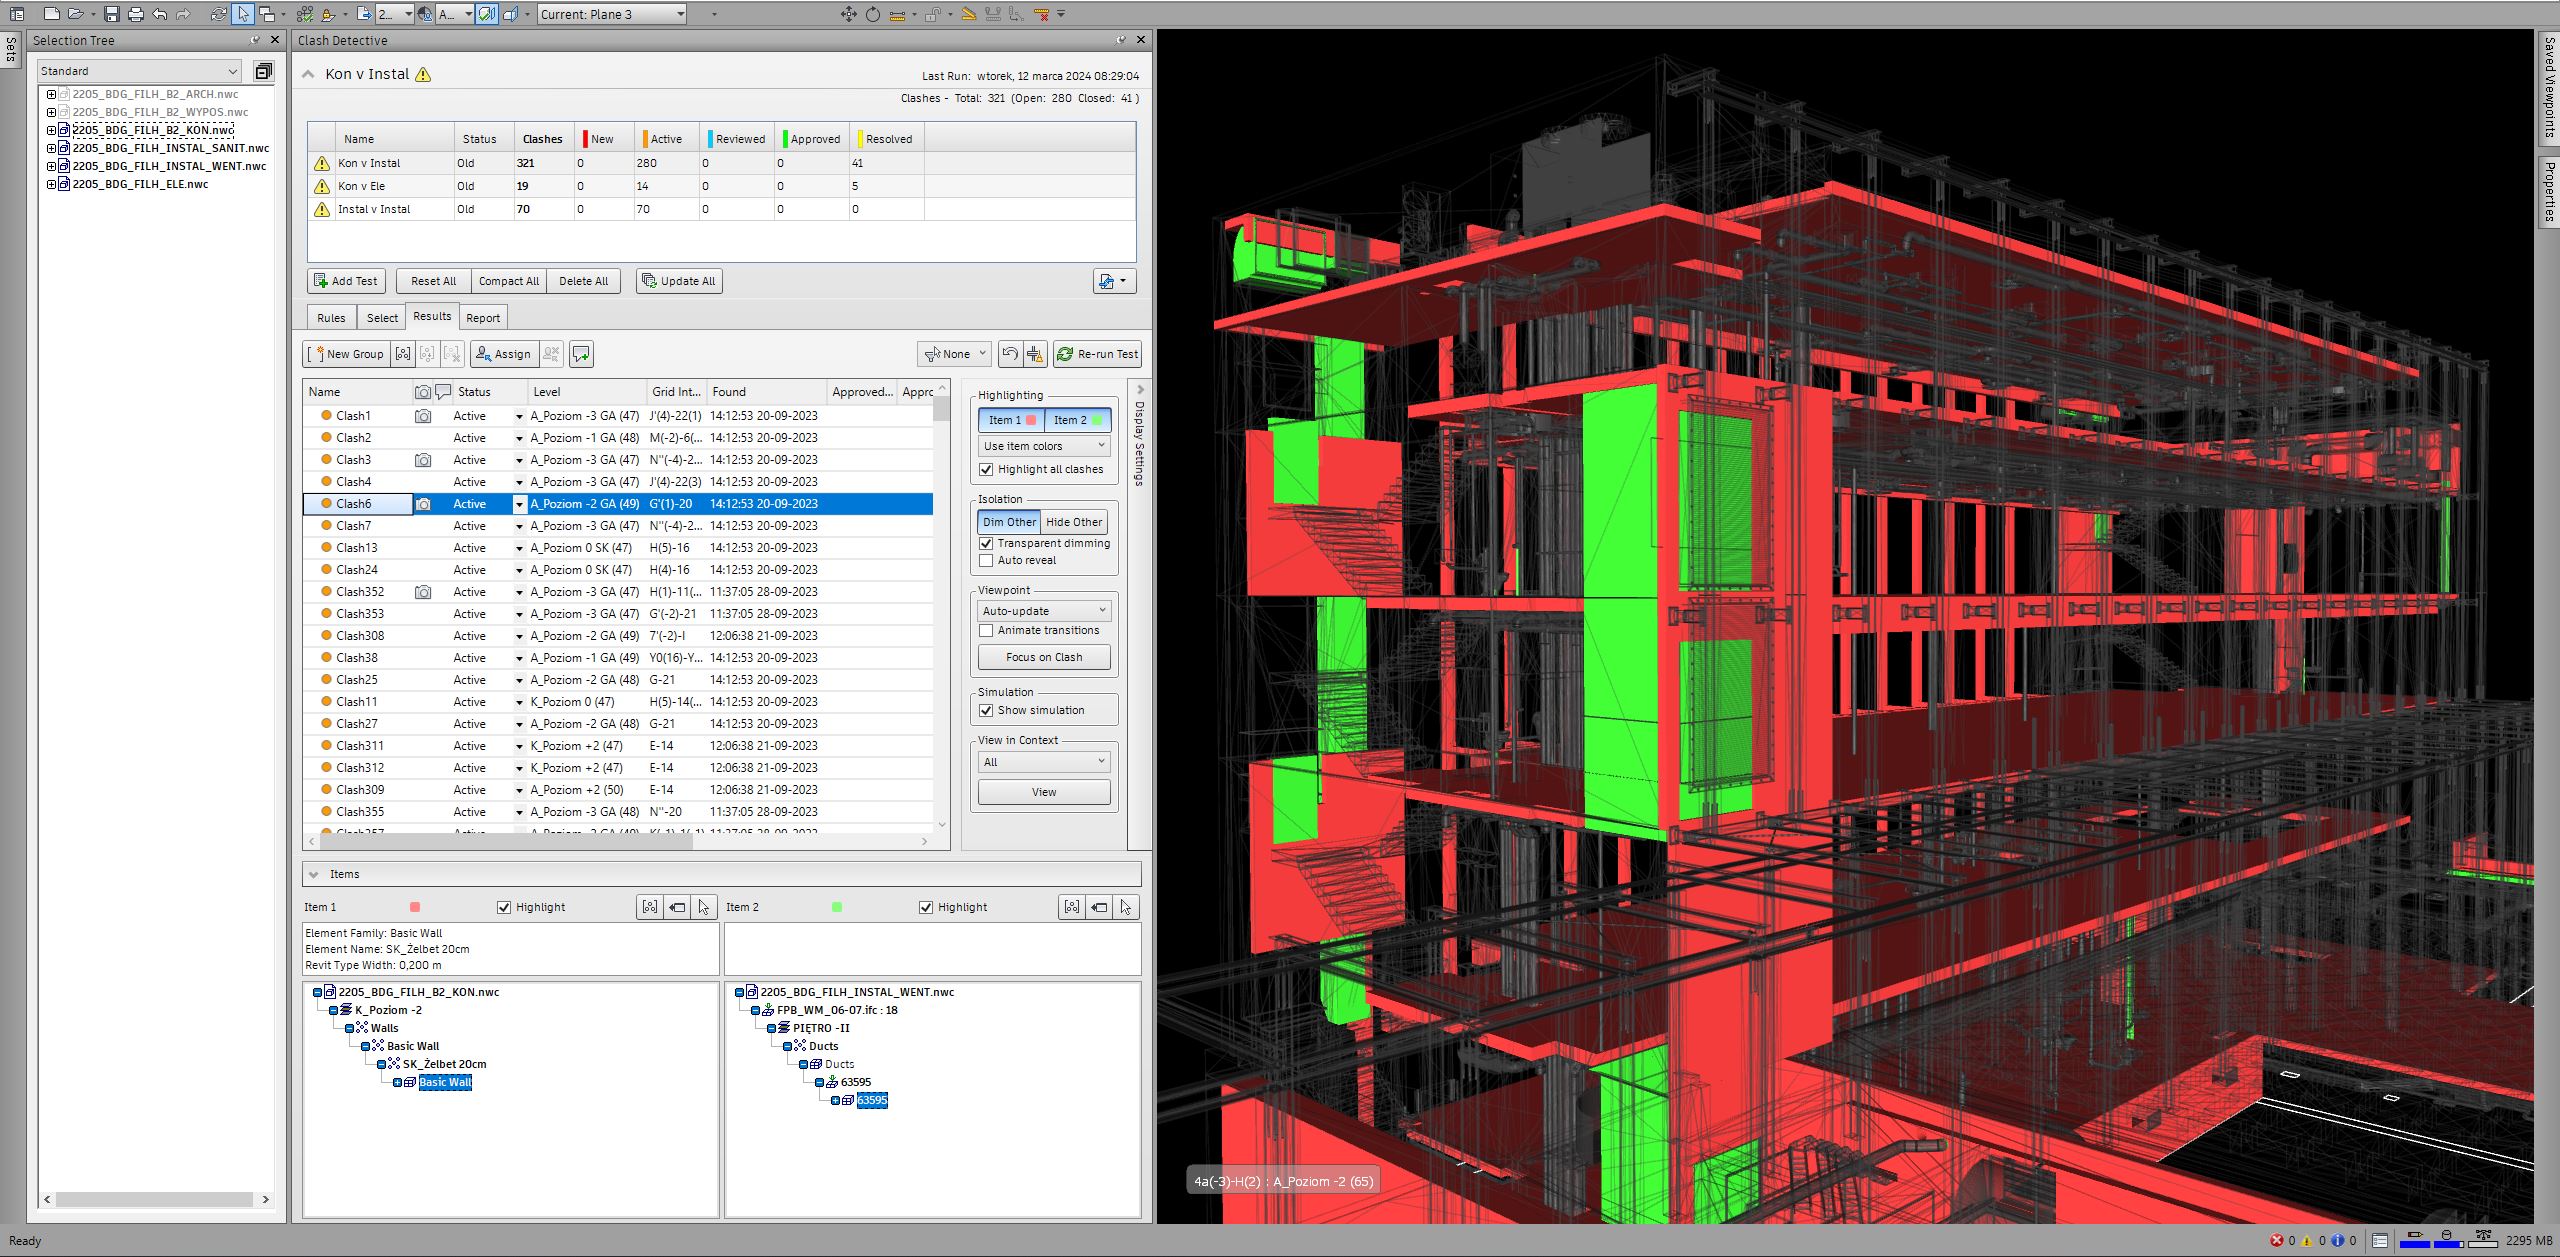The height and width of the screenshot is (1257, 2560).
Task: Click the Assign clash icon button
Action: click(503, 354)
